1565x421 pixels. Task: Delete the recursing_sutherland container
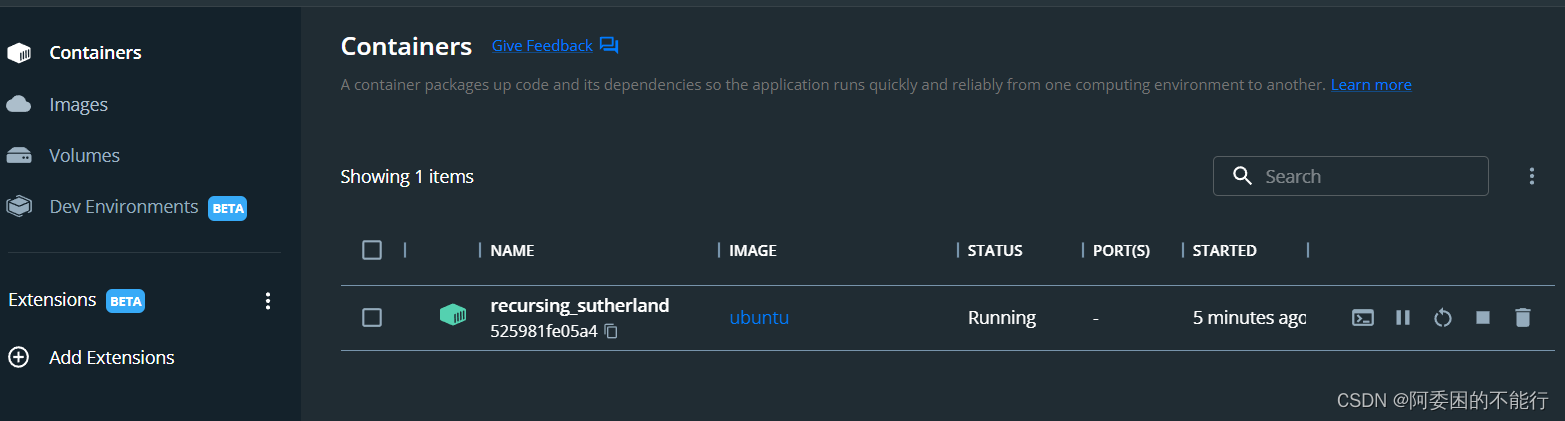(x=1522, y=318)
